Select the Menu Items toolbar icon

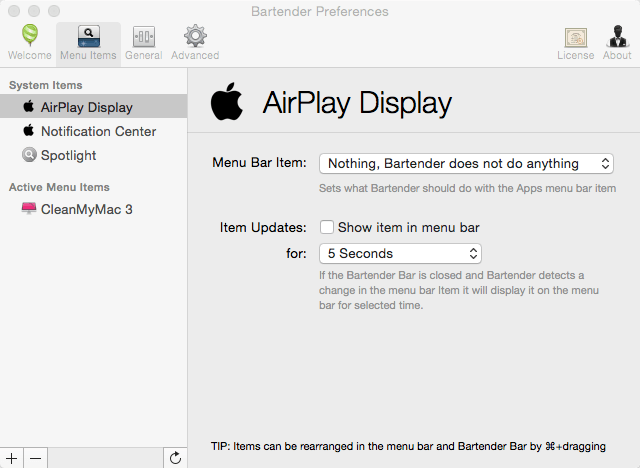[88, 42]
